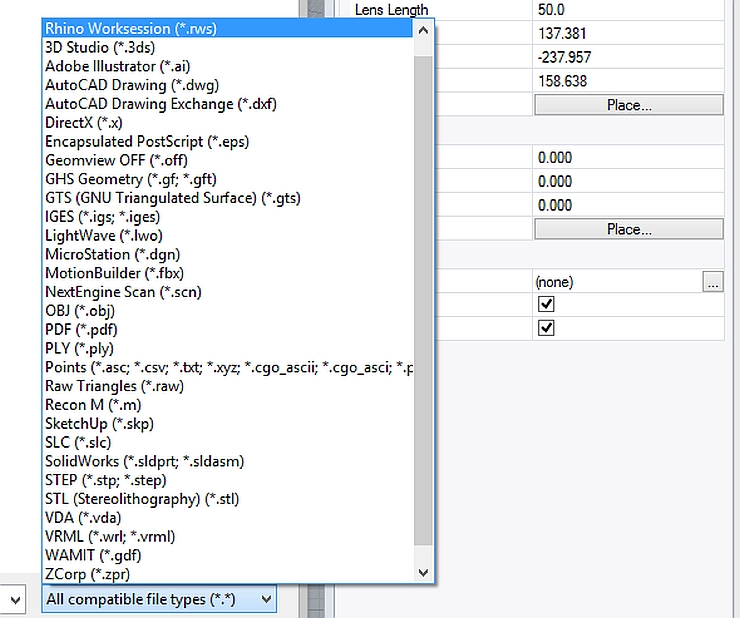The height and width of the screenshot is (618, 740).
Task: Open the browse ellipsis button beside (none)
Action: pyautogui.click(x=713, y=282)
